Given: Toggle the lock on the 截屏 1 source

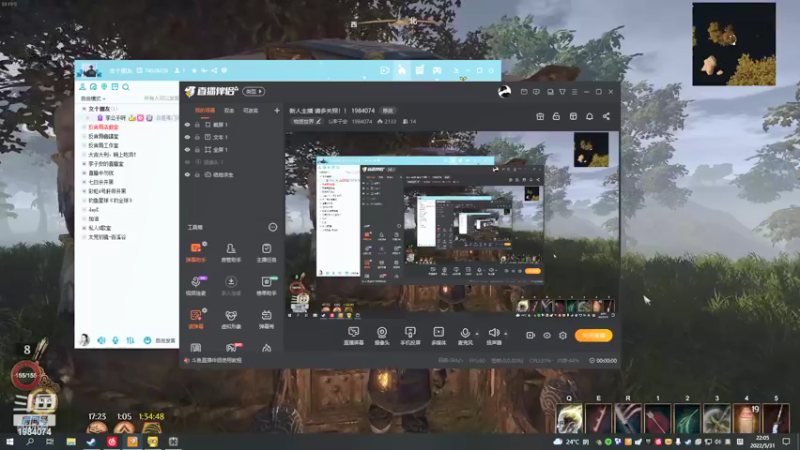Looking at the screenshot, I should tap(197, 124).
